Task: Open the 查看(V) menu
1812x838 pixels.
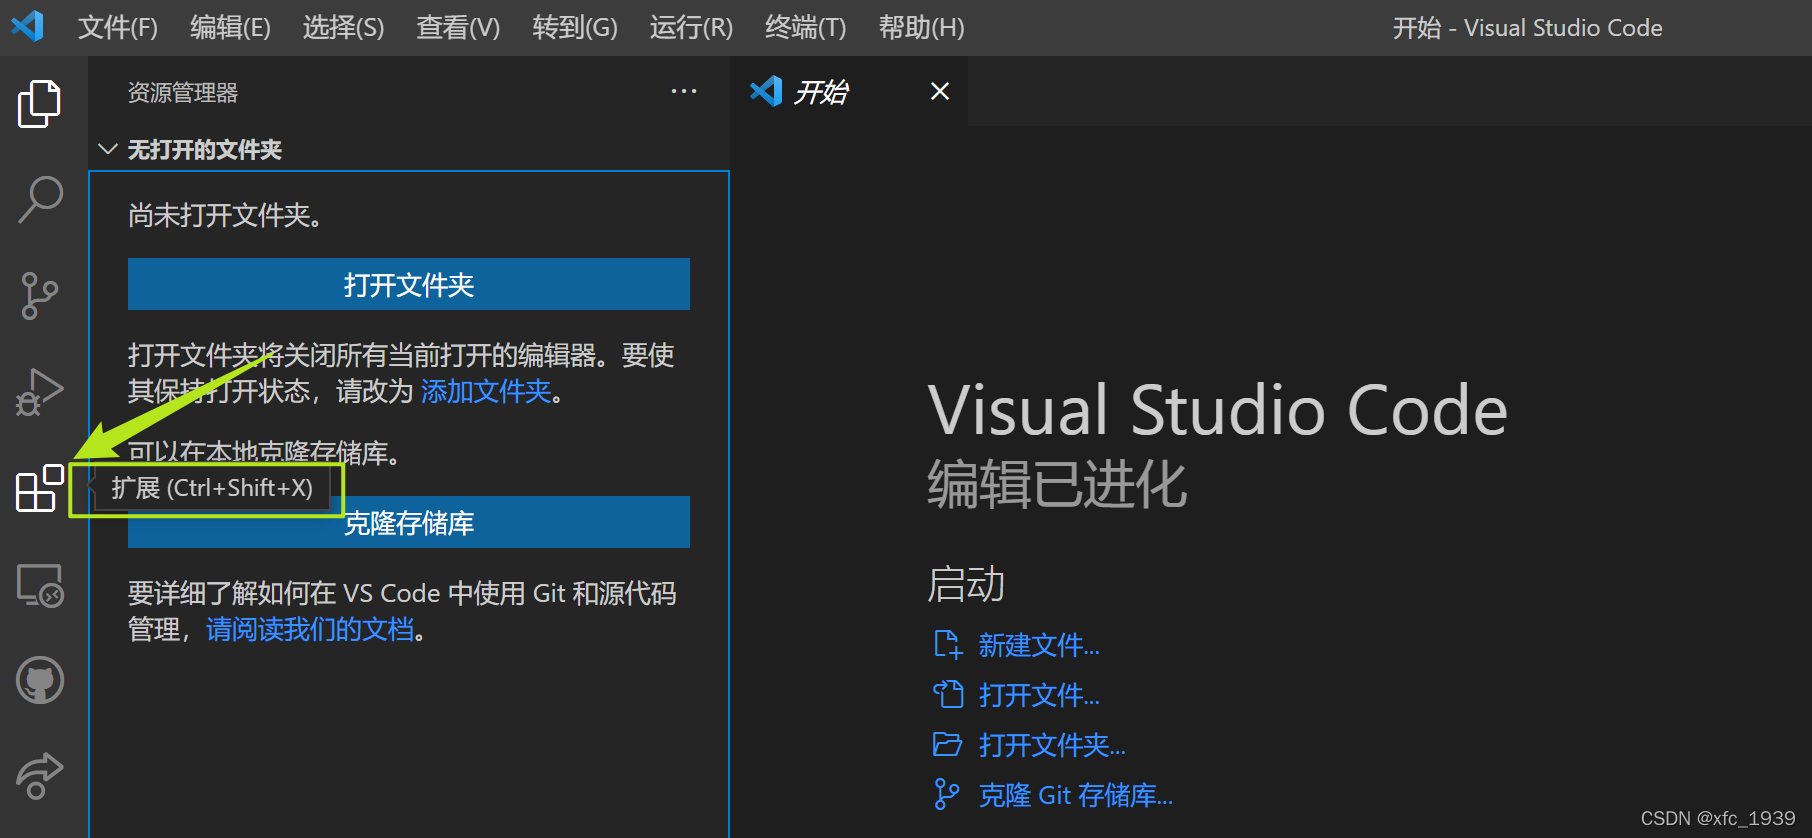Action: click(458, 27)
